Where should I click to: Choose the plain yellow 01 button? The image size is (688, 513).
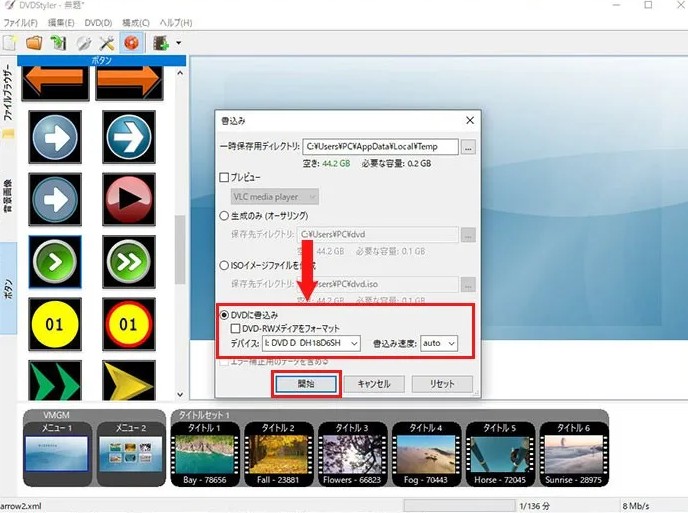[x=55, y=324]
